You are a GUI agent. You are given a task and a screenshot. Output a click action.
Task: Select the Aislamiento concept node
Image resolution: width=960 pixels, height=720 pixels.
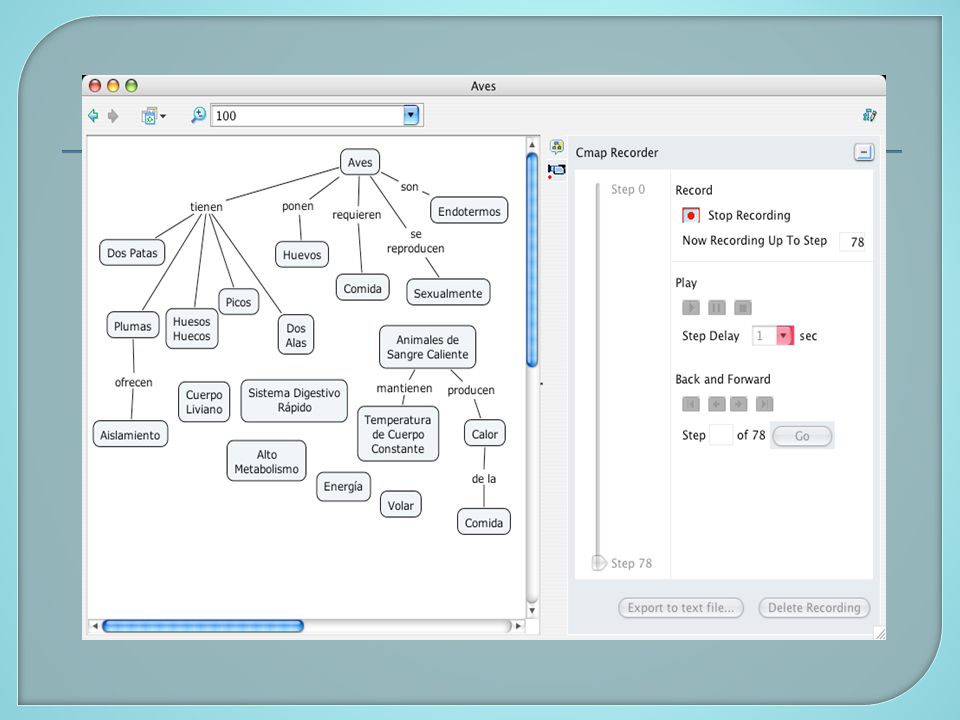tap(130, 435)
